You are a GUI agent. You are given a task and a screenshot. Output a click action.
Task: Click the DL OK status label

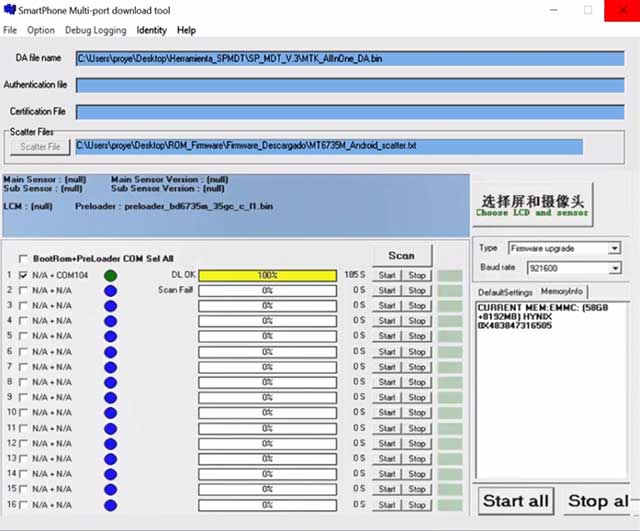point(183,275)
